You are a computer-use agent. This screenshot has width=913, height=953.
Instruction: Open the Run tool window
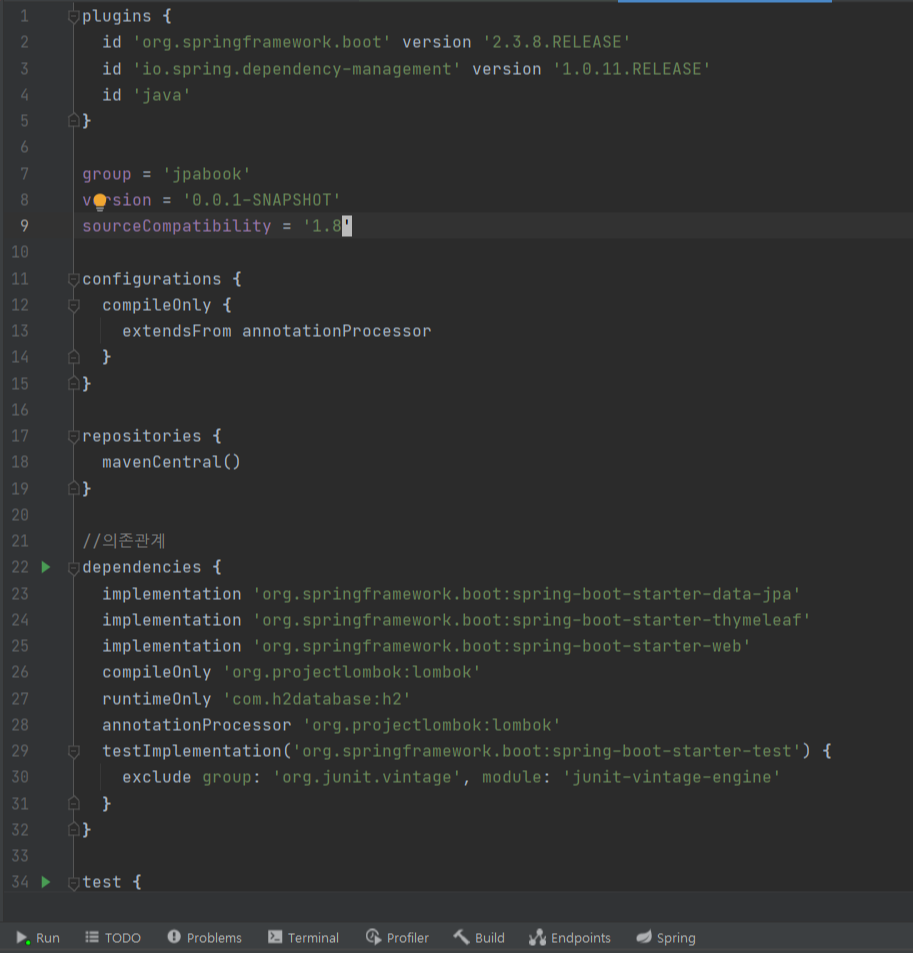38,937
